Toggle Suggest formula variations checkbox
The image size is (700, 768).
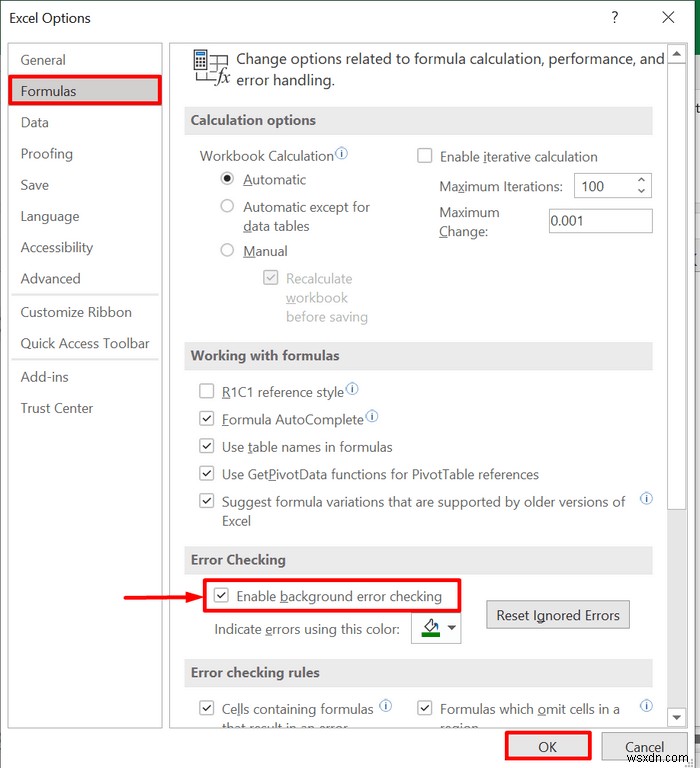[x=206, y=501]
